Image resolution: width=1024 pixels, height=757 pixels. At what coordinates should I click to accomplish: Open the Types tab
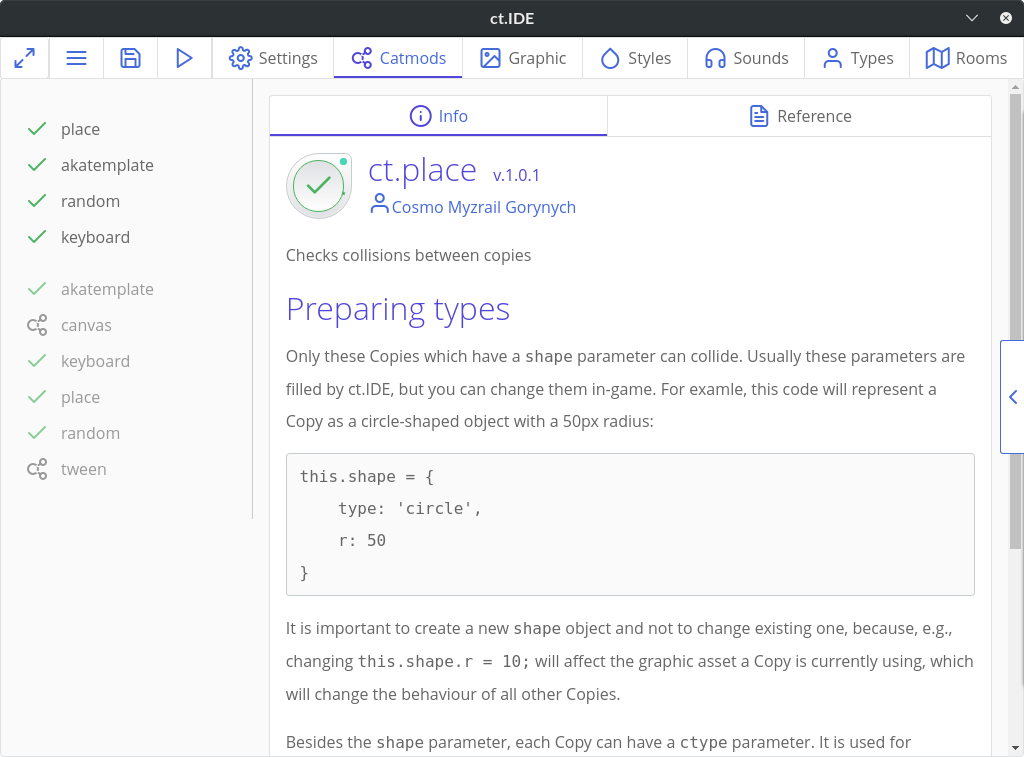[x=857, y=58]
